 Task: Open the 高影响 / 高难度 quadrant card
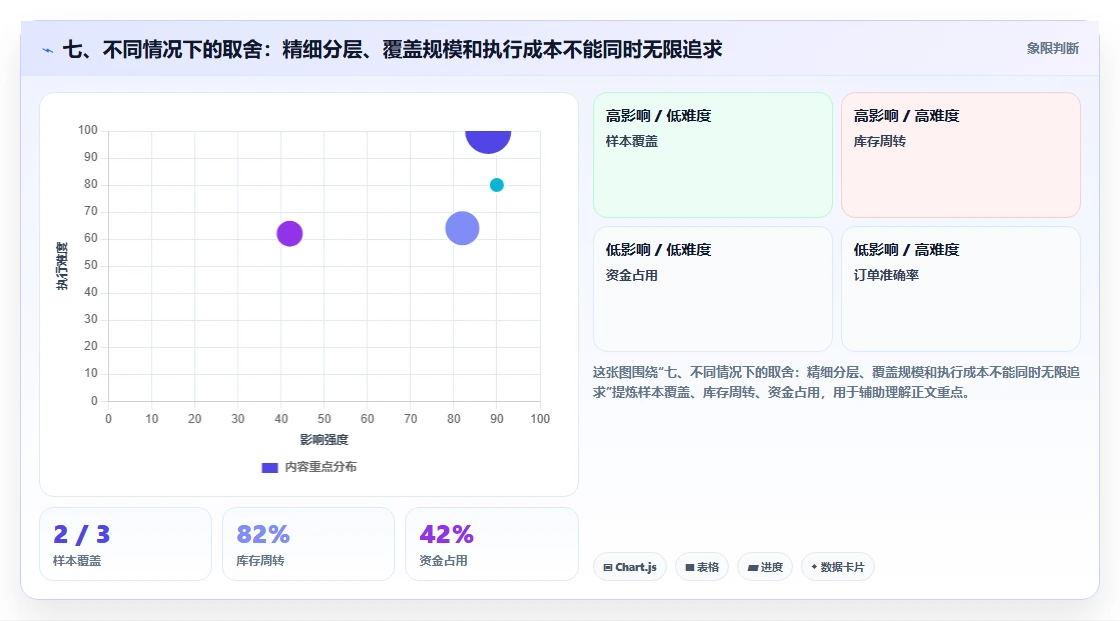point(961,155)
